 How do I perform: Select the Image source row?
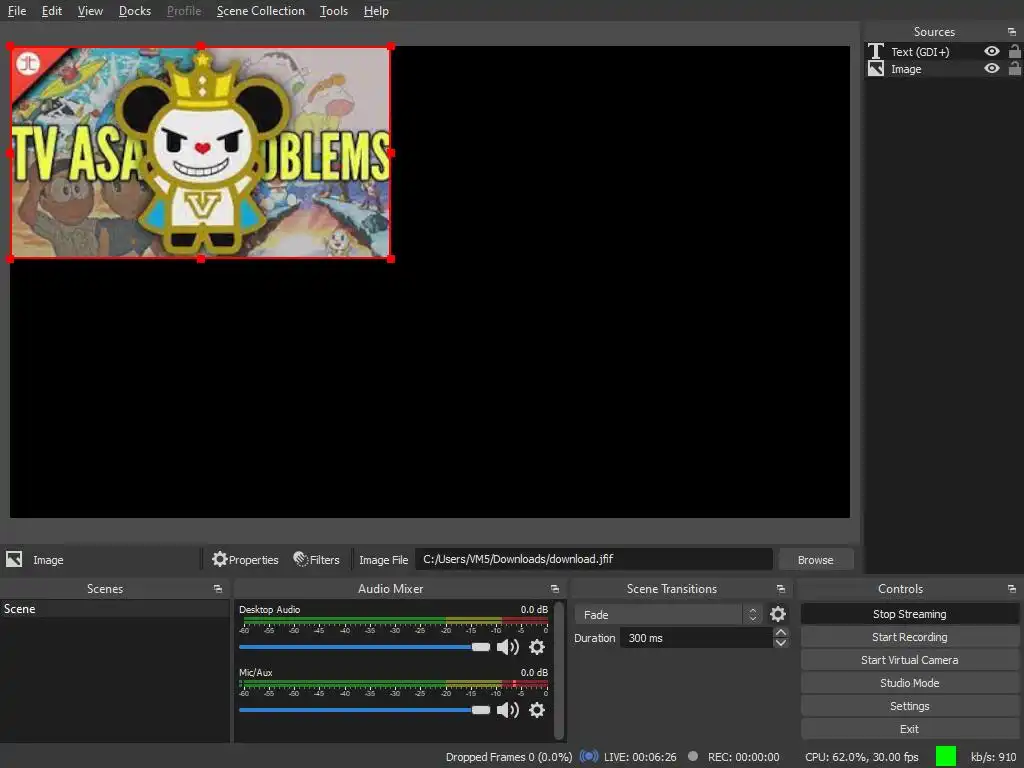pos(944,69)
